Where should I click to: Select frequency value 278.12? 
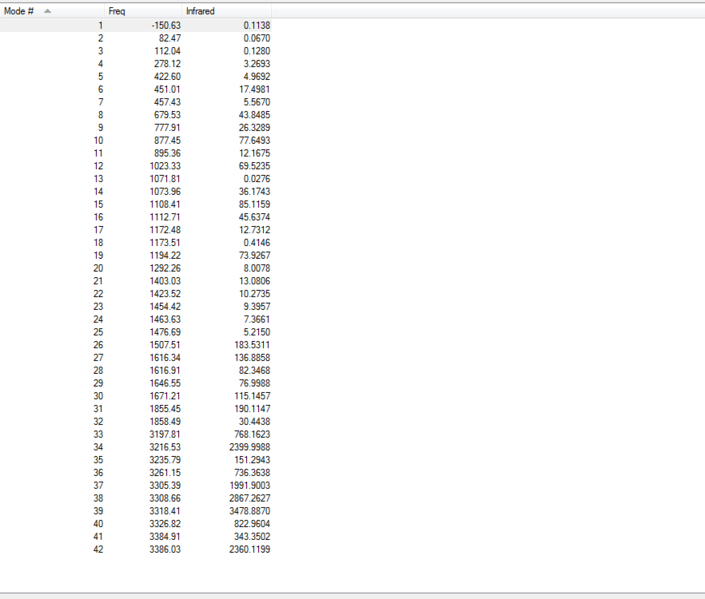(x=167, y=64)
